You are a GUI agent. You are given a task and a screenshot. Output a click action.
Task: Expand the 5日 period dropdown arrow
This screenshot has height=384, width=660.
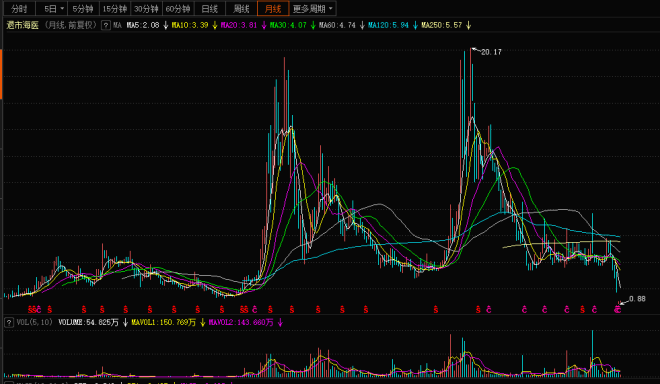pyautogui.click(x=62, y=8)
